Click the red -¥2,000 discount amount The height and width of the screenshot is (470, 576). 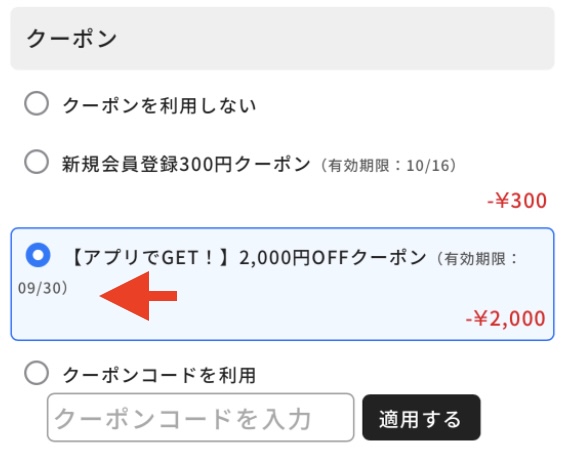pyautogui.click(x=505, y=319)
